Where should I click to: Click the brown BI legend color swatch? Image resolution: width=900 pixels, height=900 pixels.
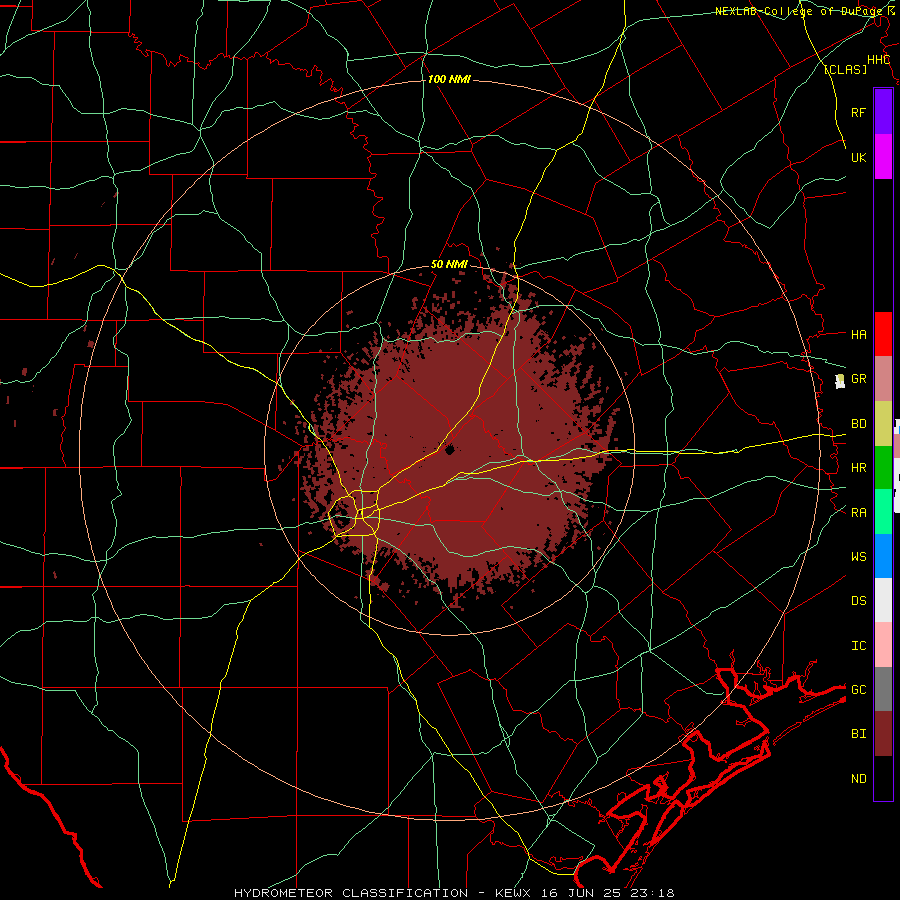point(883,734)
